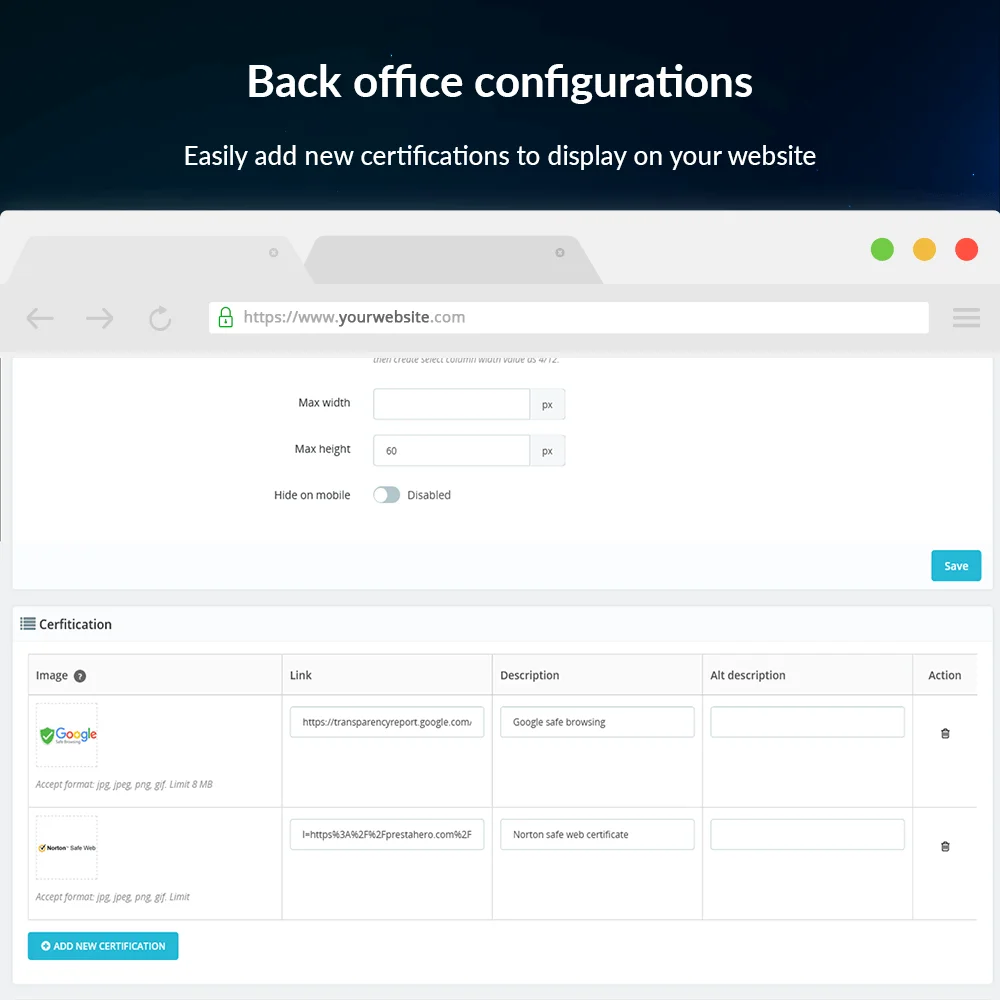This screenshot has height=1000, width=1000.
Task: Delete the Norton safe web certification
Action: [x=945, y=847]
